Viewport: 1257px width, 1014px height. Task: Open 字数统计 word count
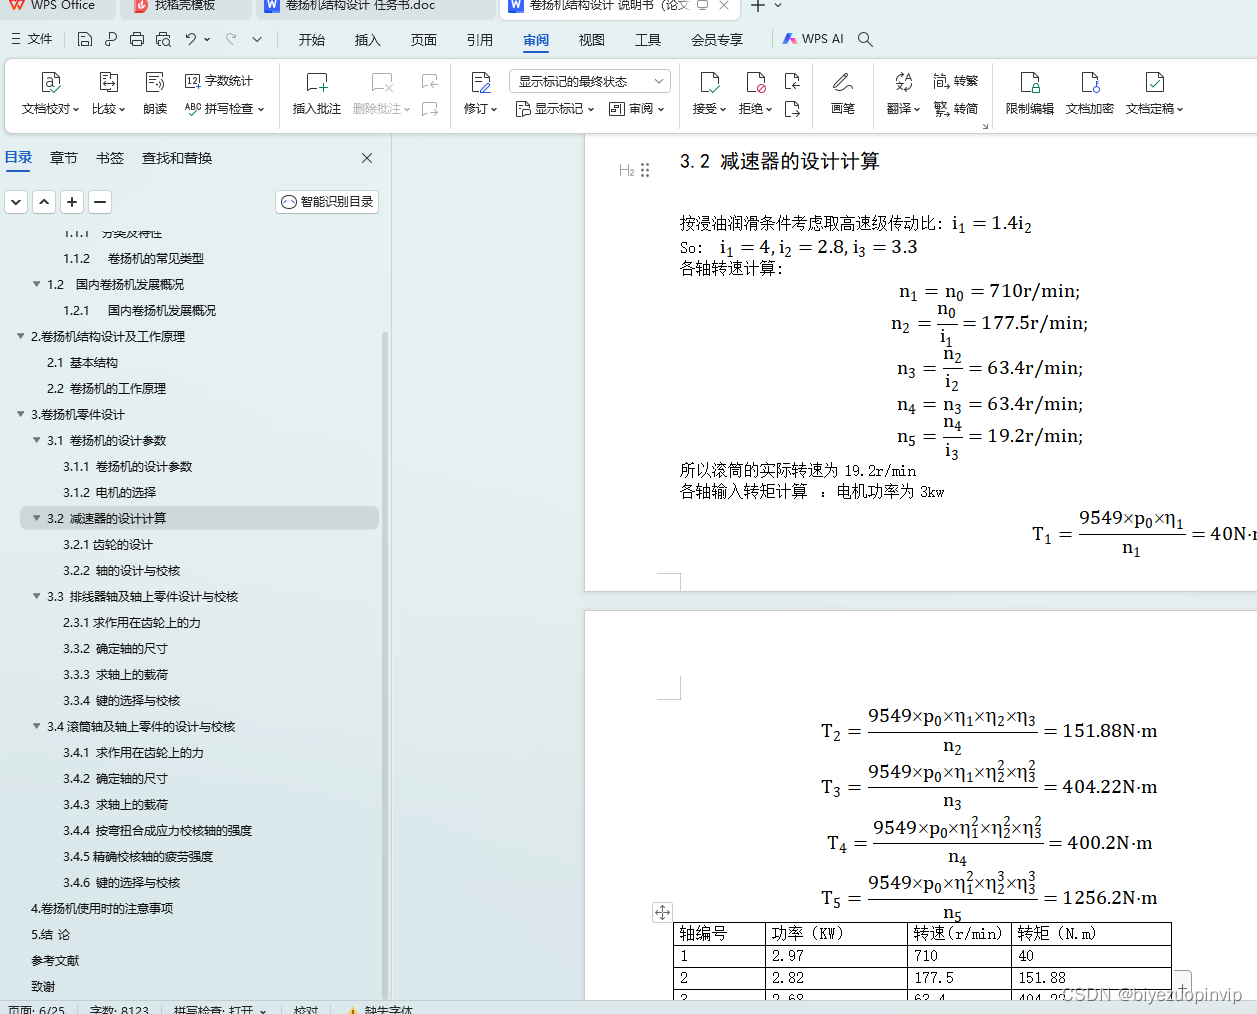(x=219, y=81)
